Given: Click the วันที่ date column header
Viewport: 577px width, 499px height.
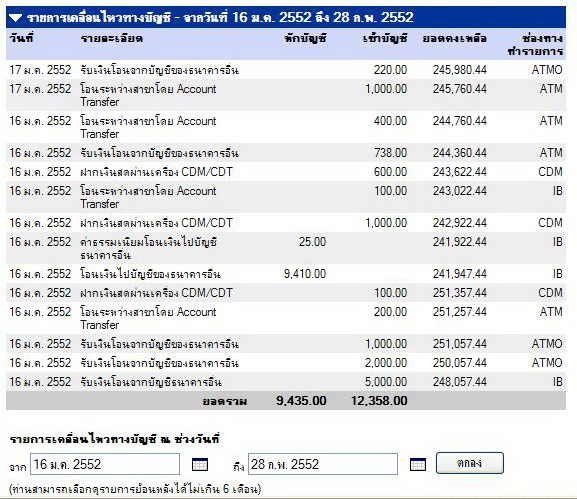Looking at the screenshot, I should tap(21, 38).
